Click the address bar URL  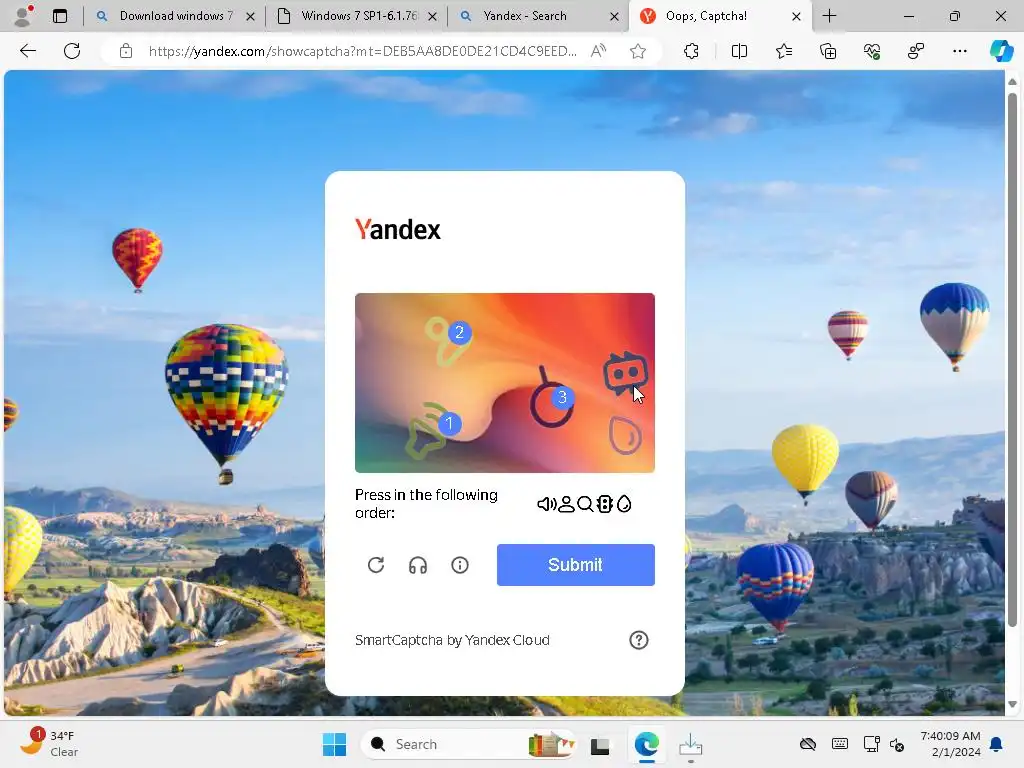point(362,51)
